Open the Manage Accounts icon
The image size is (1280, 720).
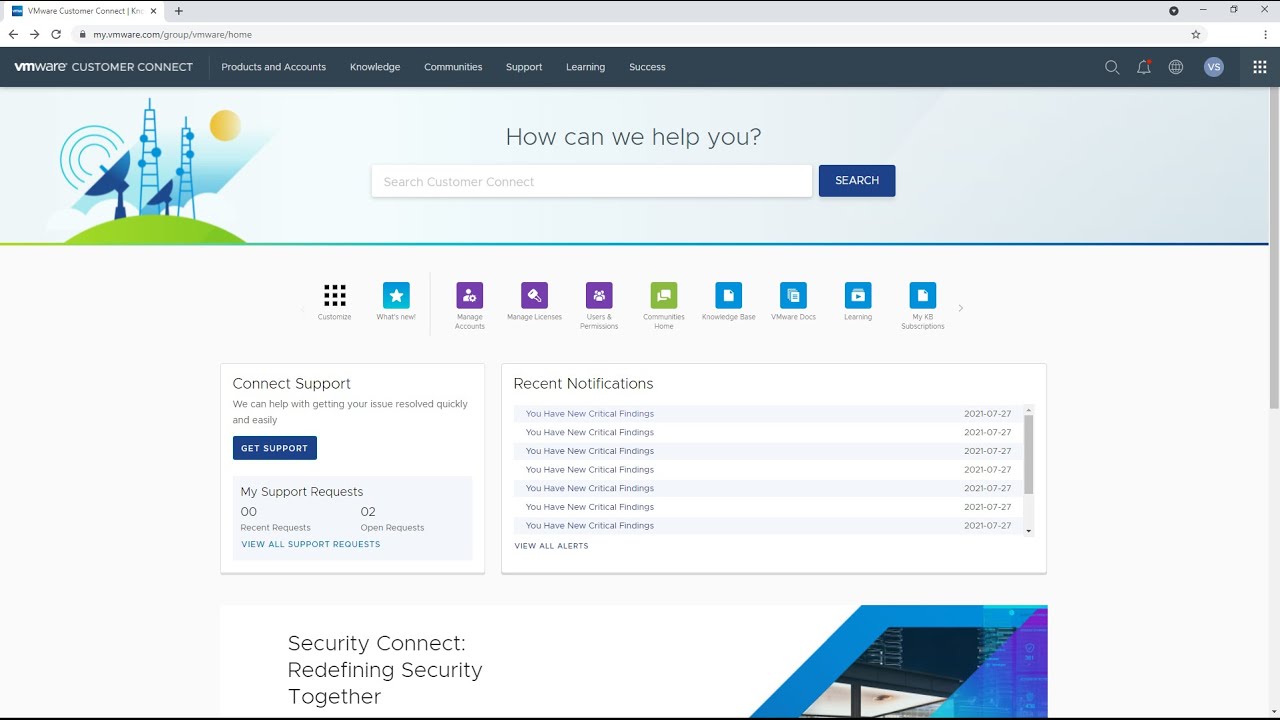click(469, 295)
